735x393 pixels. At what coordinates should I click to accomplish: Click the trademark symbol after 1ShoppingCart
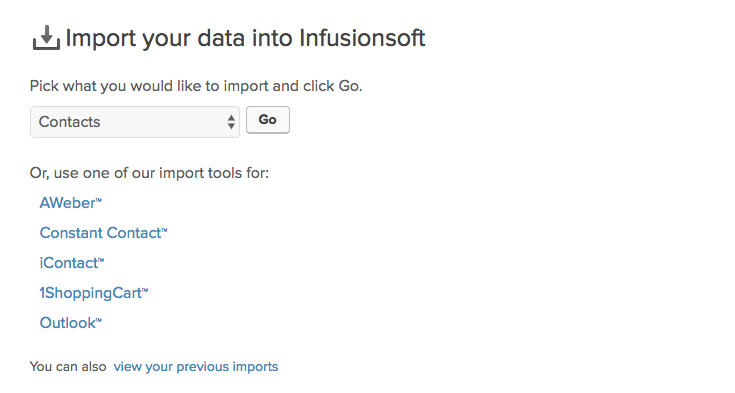click(x=145, y=290)
